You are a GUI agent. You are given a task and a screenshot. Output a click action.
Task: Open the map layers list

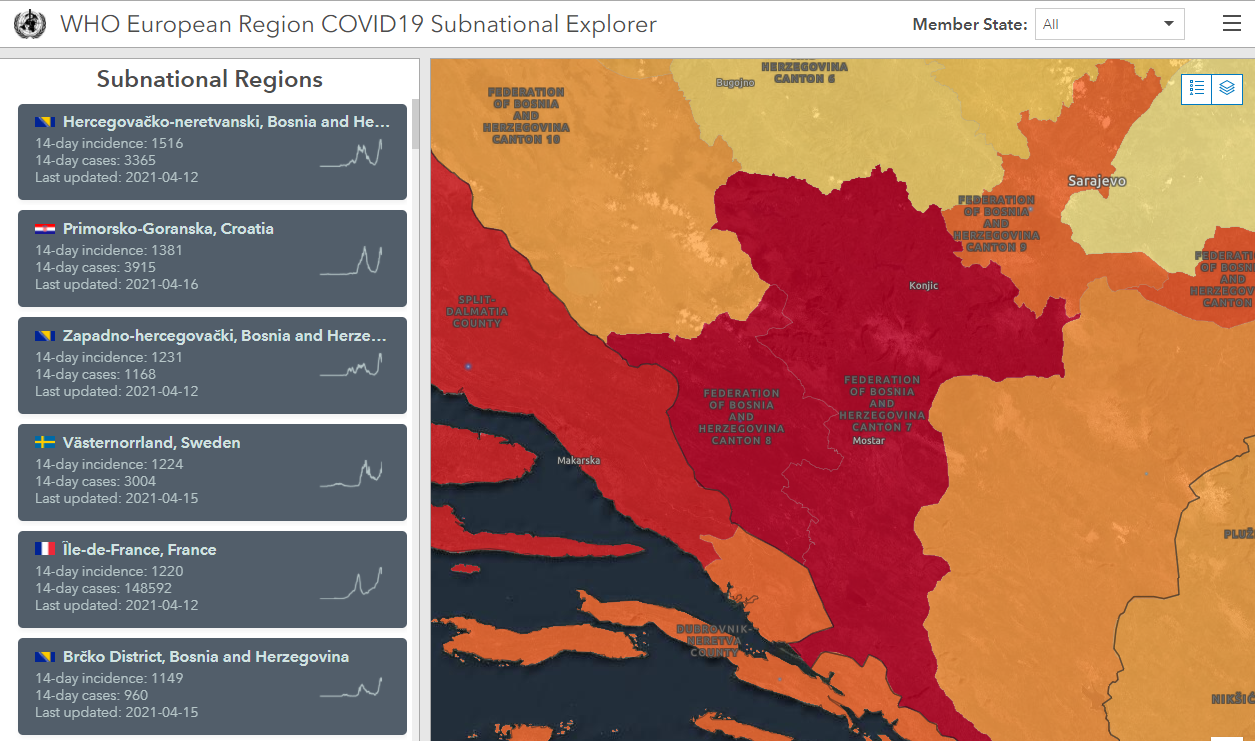[x=1227, y=89]
